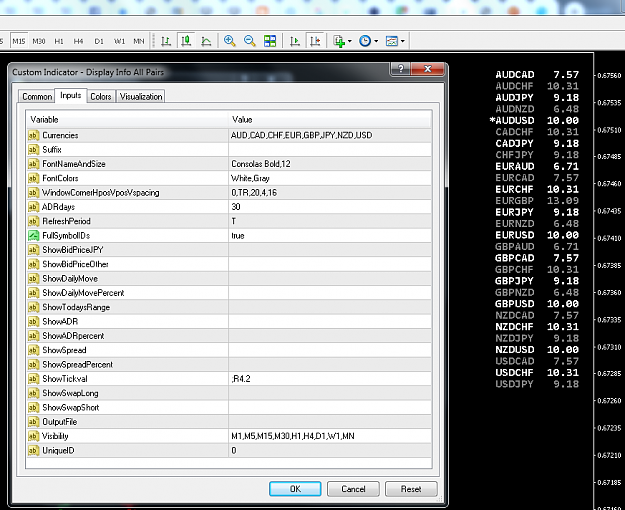
Task: Switch chart to H1 timeframe
Action: (x=59, y=41)
